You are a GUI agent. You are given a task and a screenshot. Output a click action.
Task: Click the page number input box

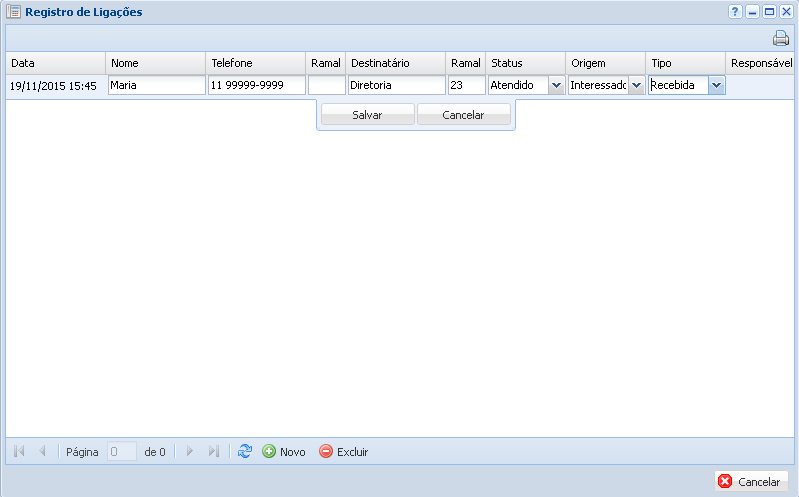point(121,452)
